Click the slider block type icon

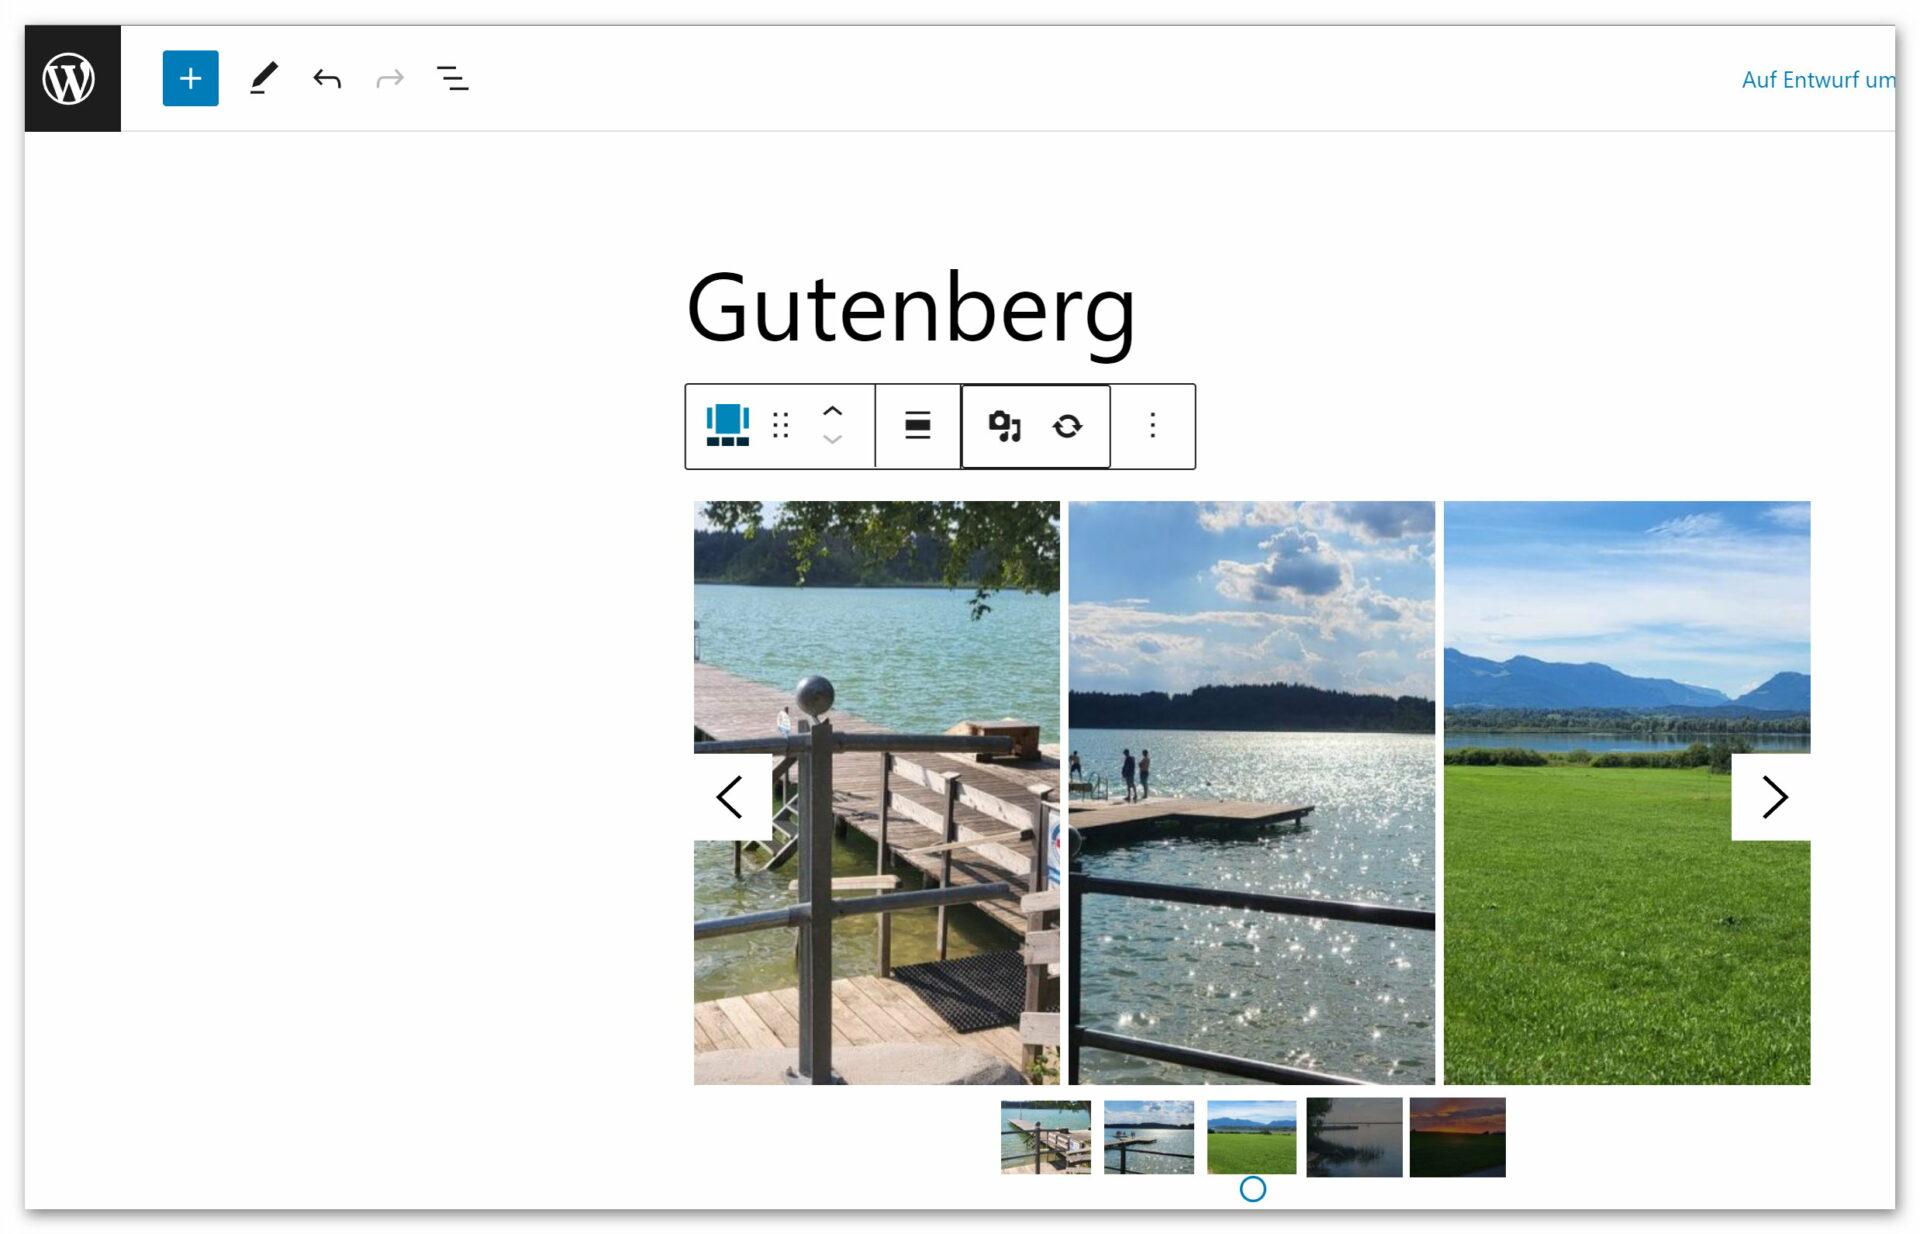pyautogui.click(x=727, y=426)
